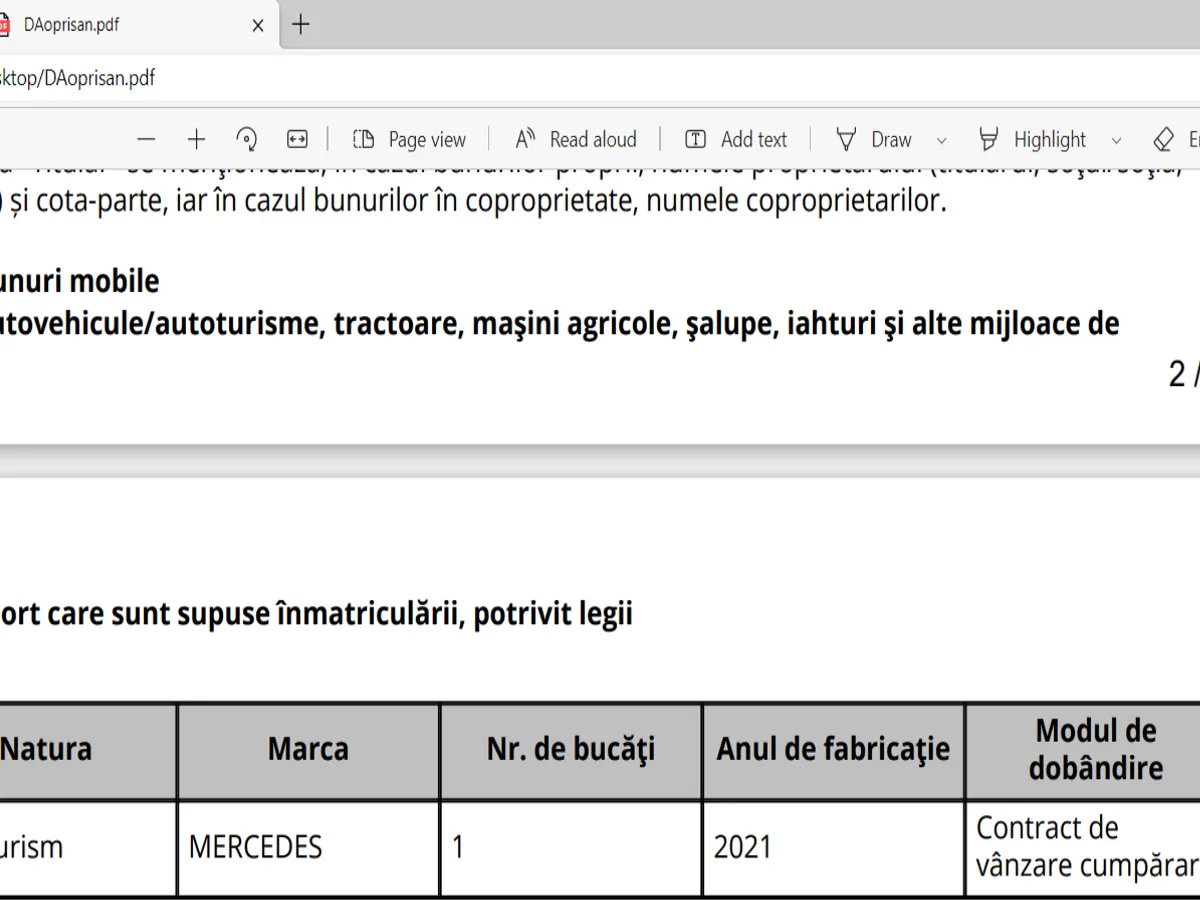Click the Marca column header
Image resolution: width=1200 pixels, height=900 pixels.
pos(308,750)
